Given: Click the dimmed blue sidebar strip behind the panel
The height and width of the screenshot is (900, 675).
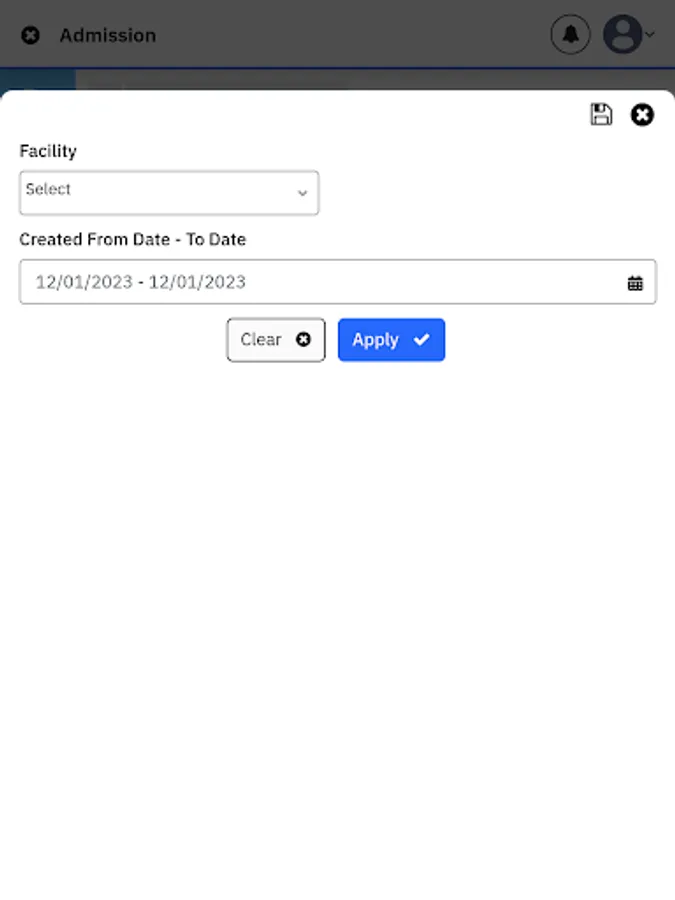Looking at the screenshot, I should click(x=38, y=80).
